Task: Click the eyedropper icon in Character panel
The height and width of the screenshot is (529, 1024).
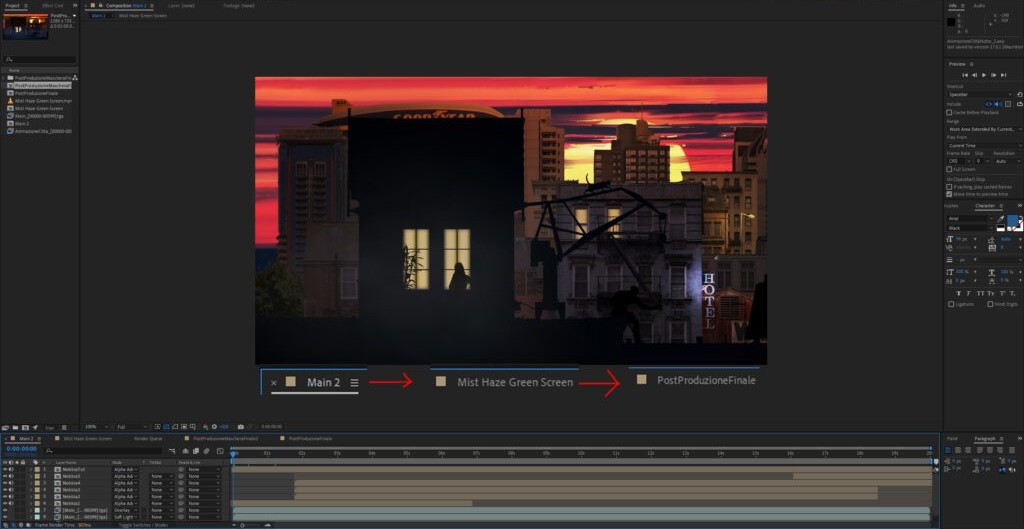Action: (1000, 218)
